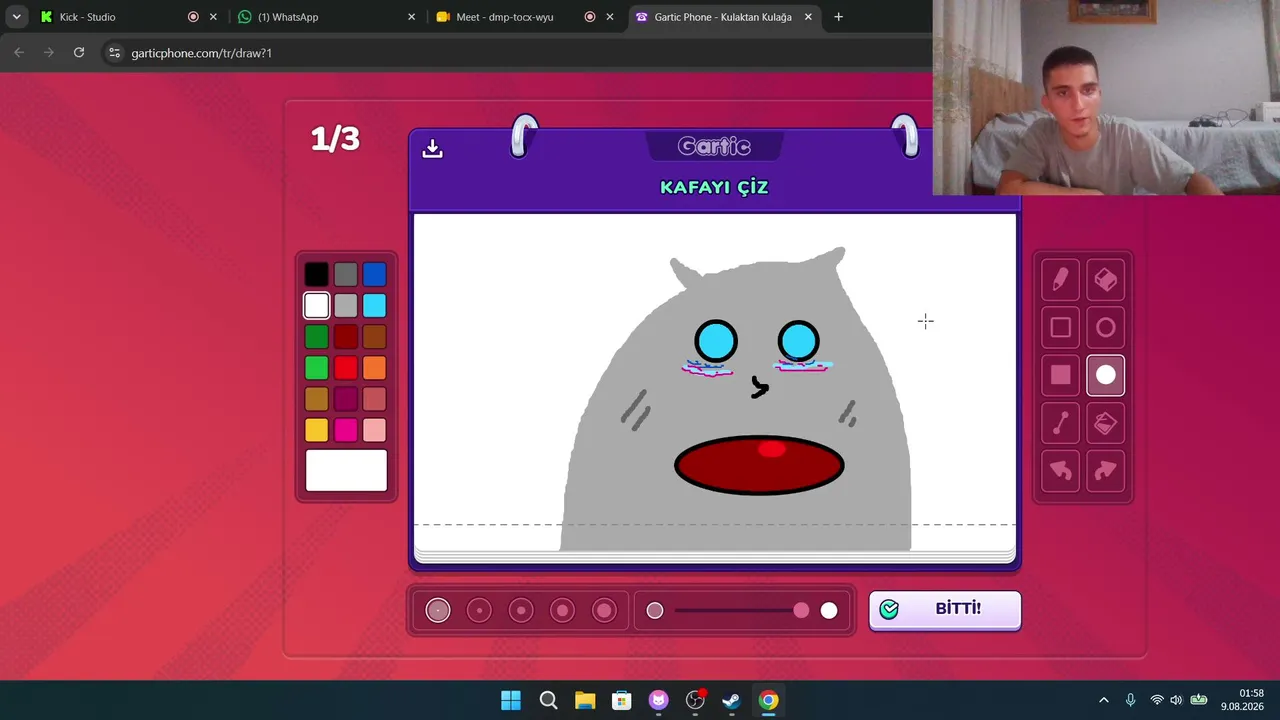The width and height of the screenshot is (1280, 720).
Task: Pick the filled rectangle shape tool
Action: click(1060, 375)
